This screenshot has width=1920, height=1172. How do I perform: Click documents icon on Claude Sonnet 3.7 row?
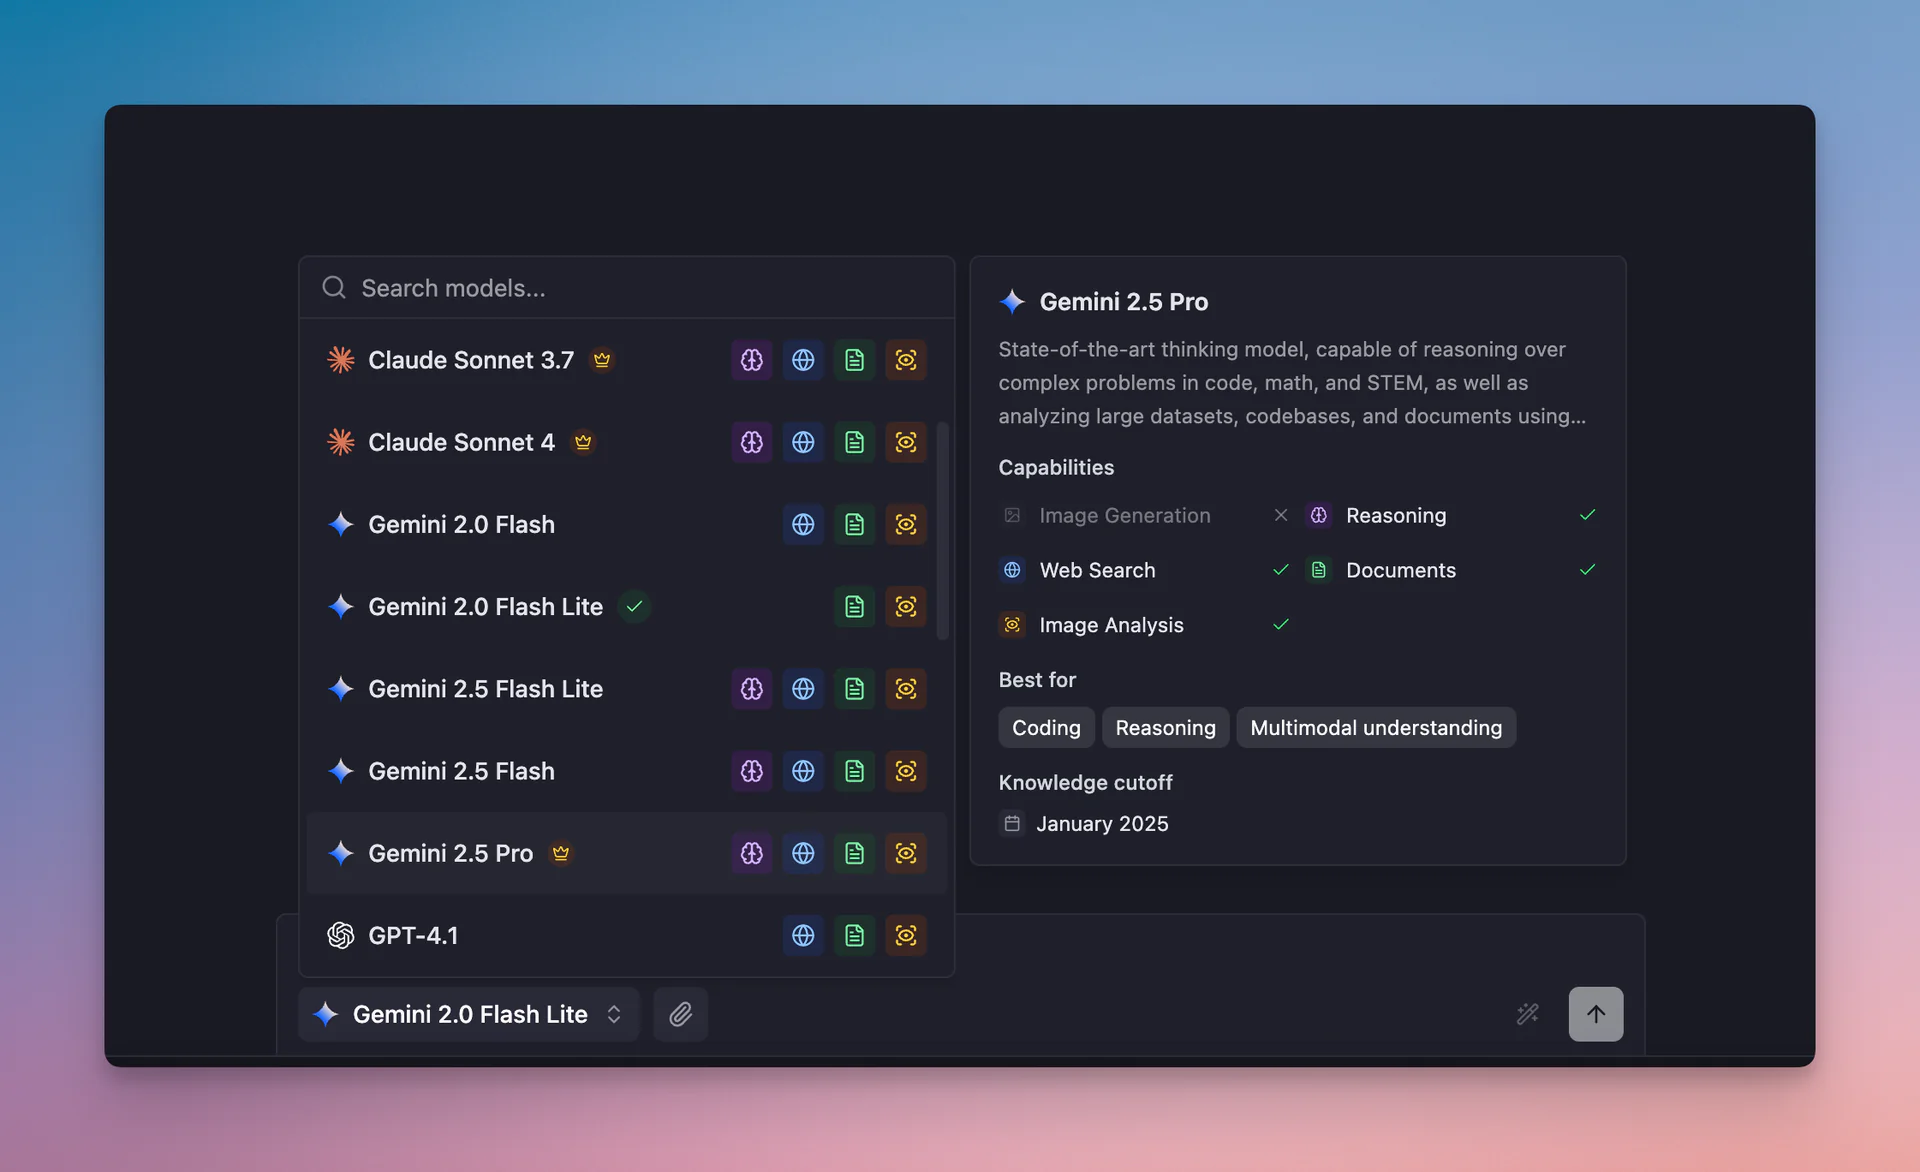click(x=854, y=360)
